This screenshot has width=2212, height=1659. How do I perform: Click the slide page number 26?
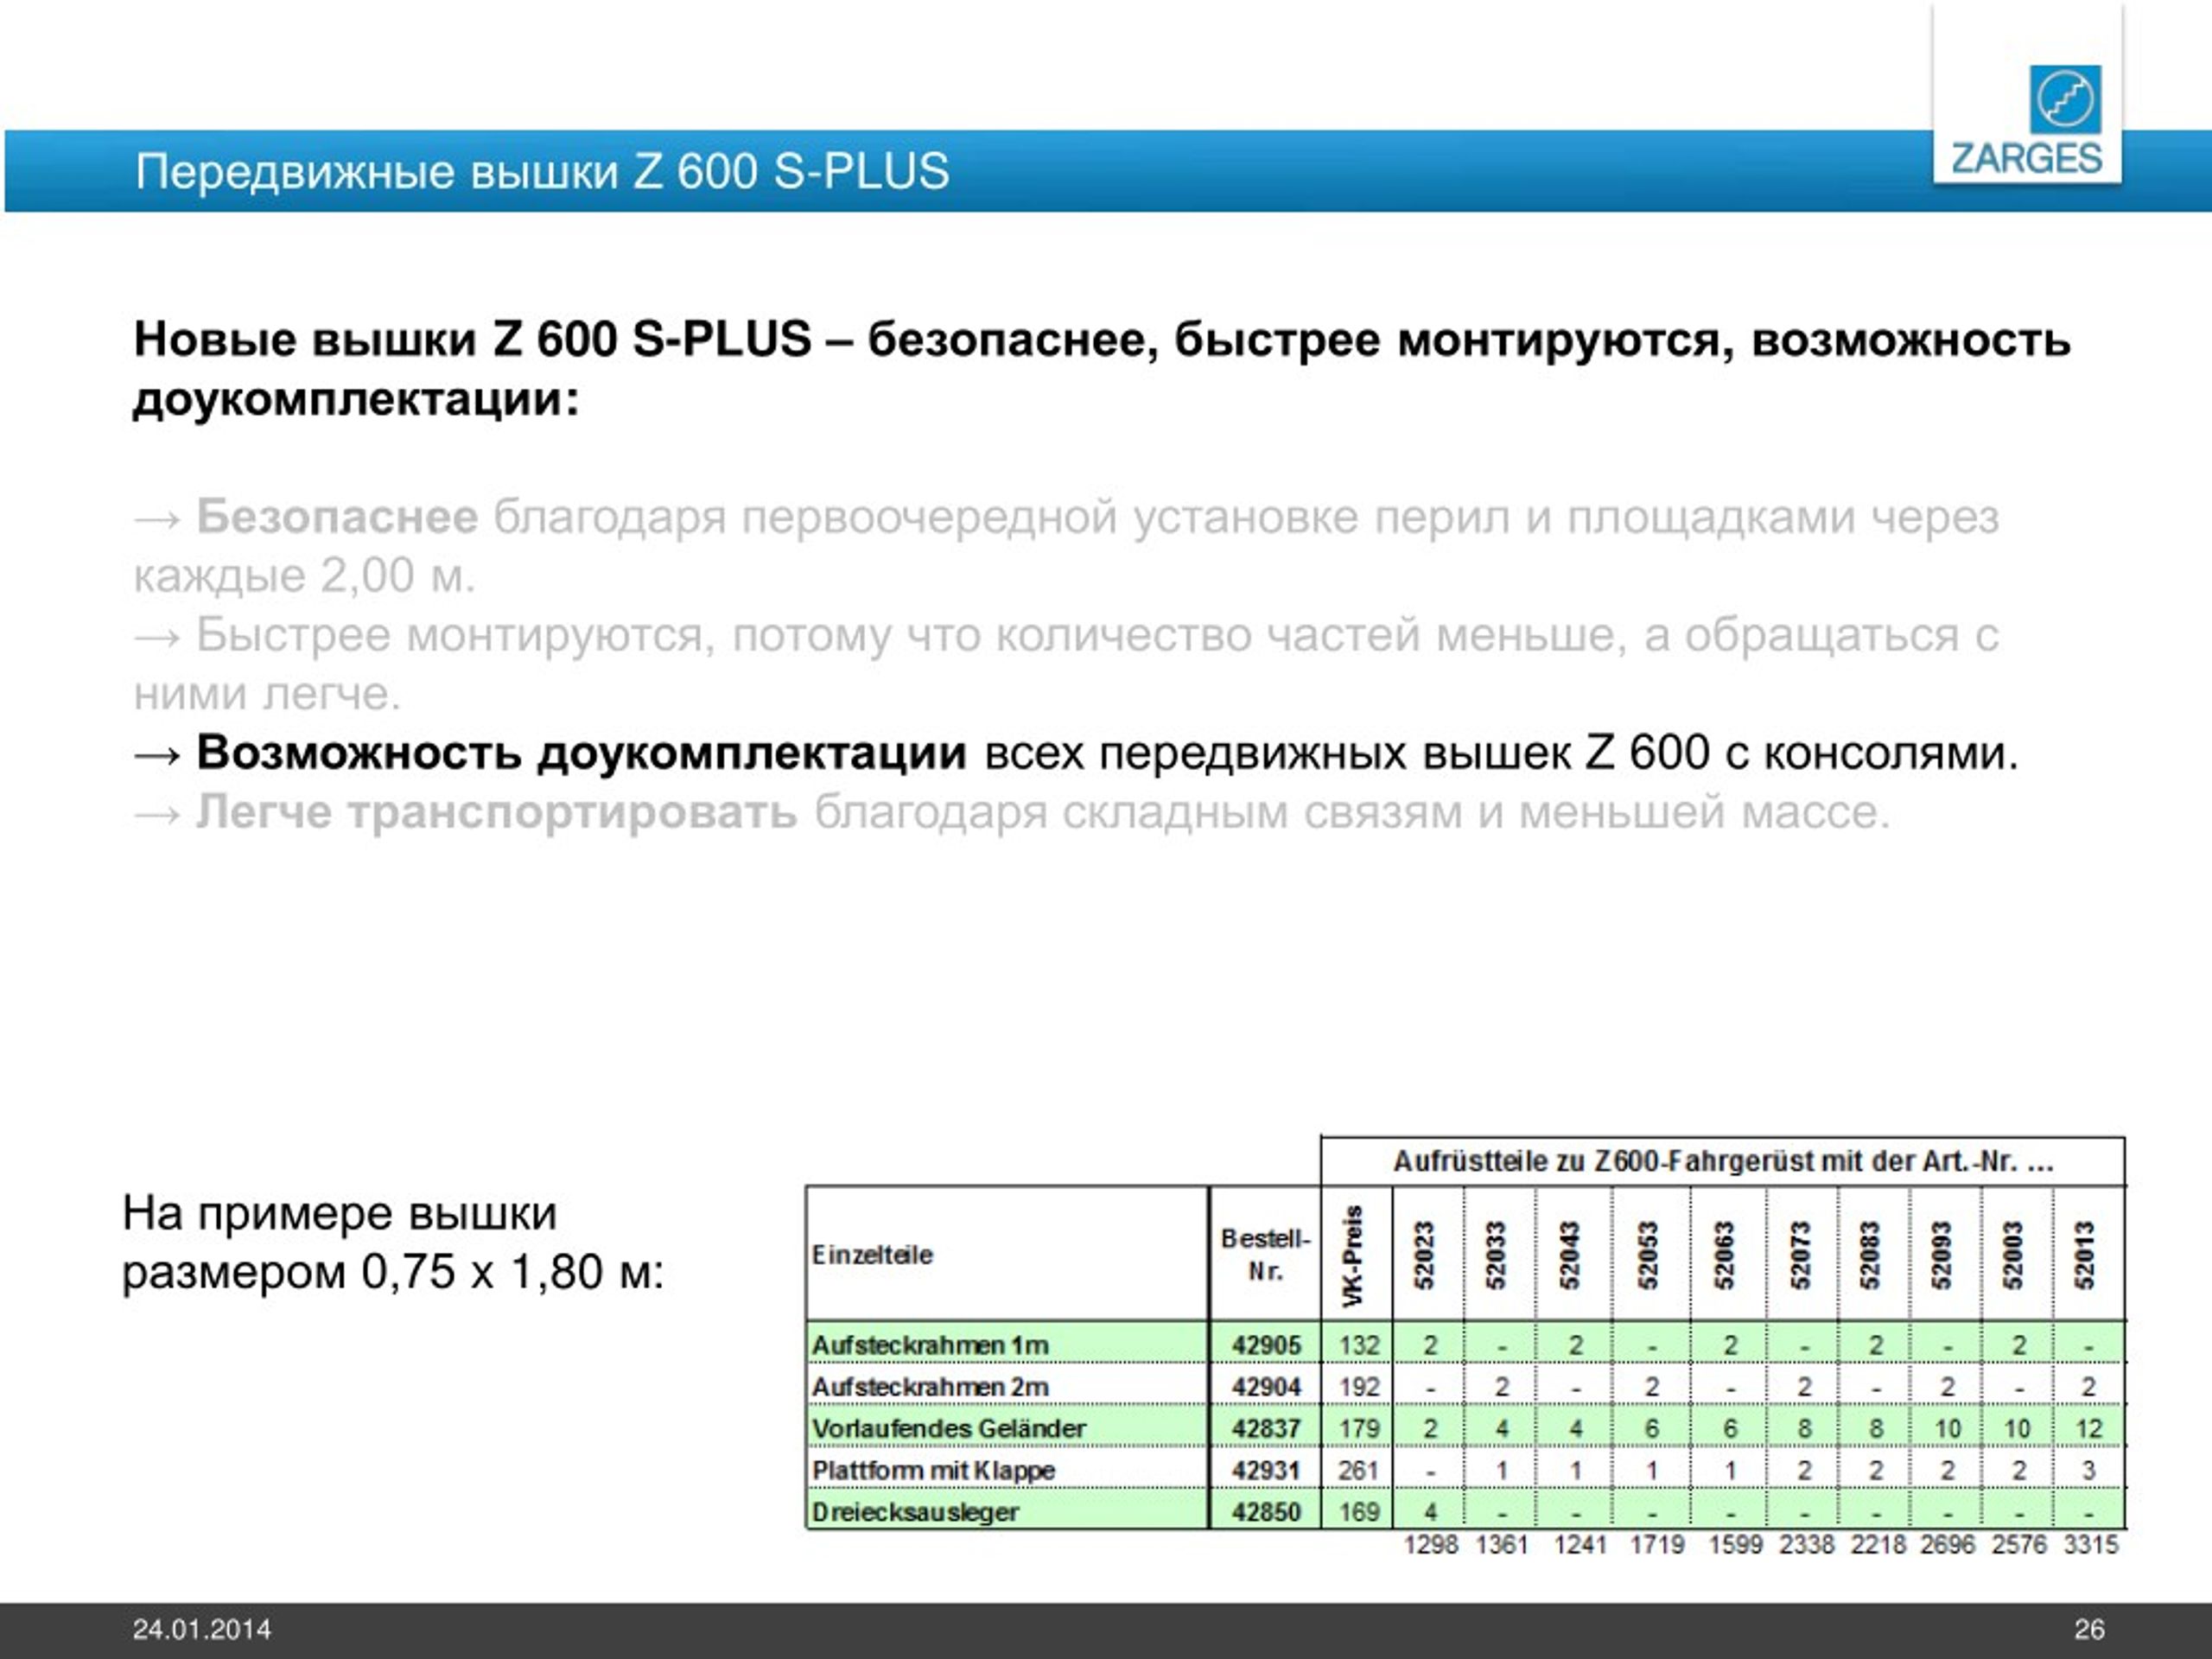tap(2089, 1630)
